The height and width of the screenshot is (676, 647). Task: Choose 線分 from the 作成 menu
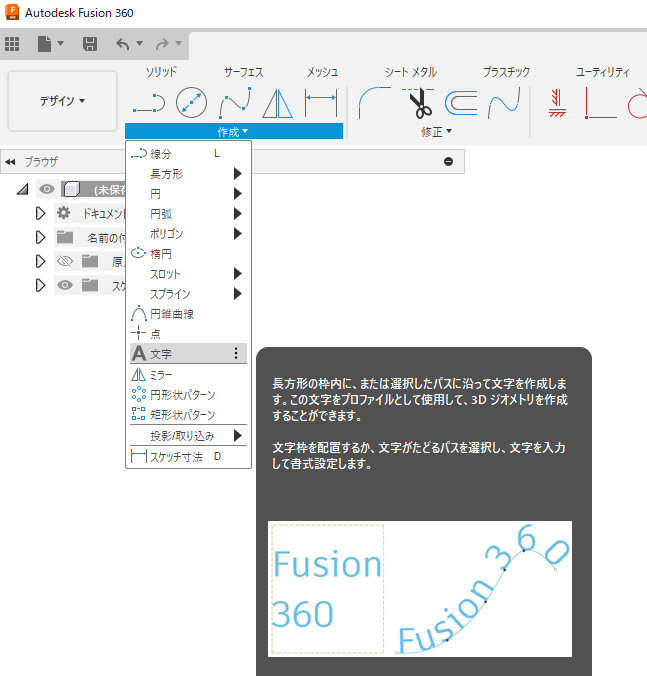click(188, 154)
